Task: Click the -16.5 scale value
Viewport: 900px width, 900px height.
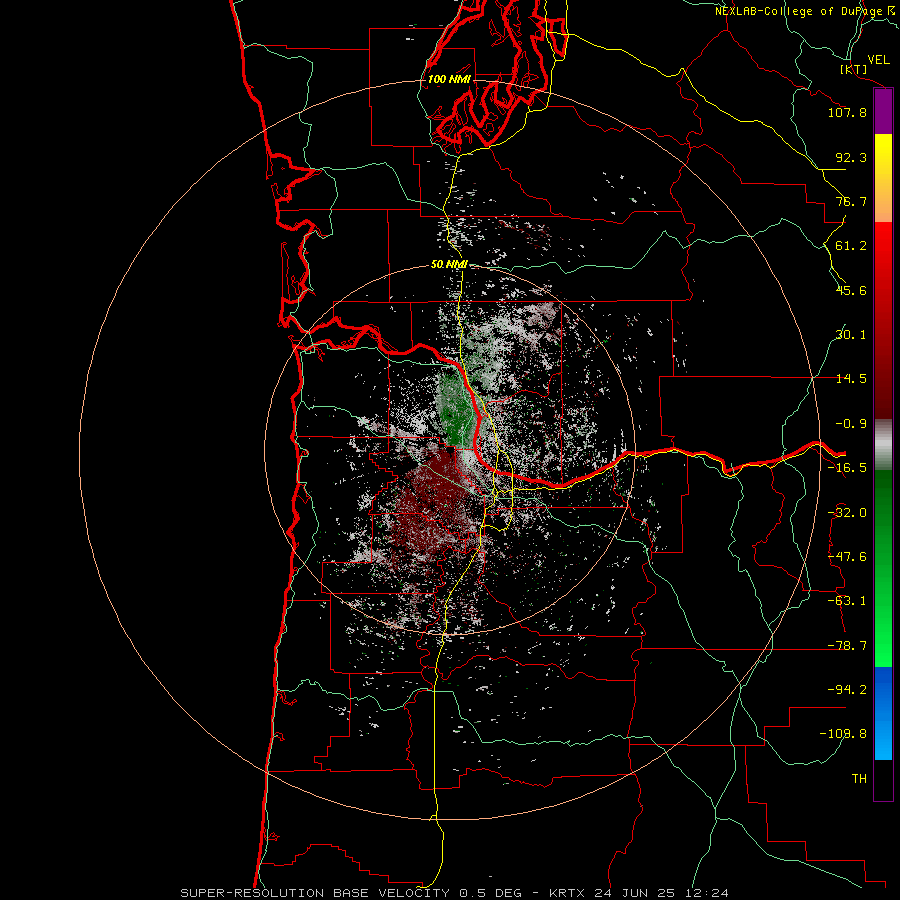Action: click(x=847, y=468)
